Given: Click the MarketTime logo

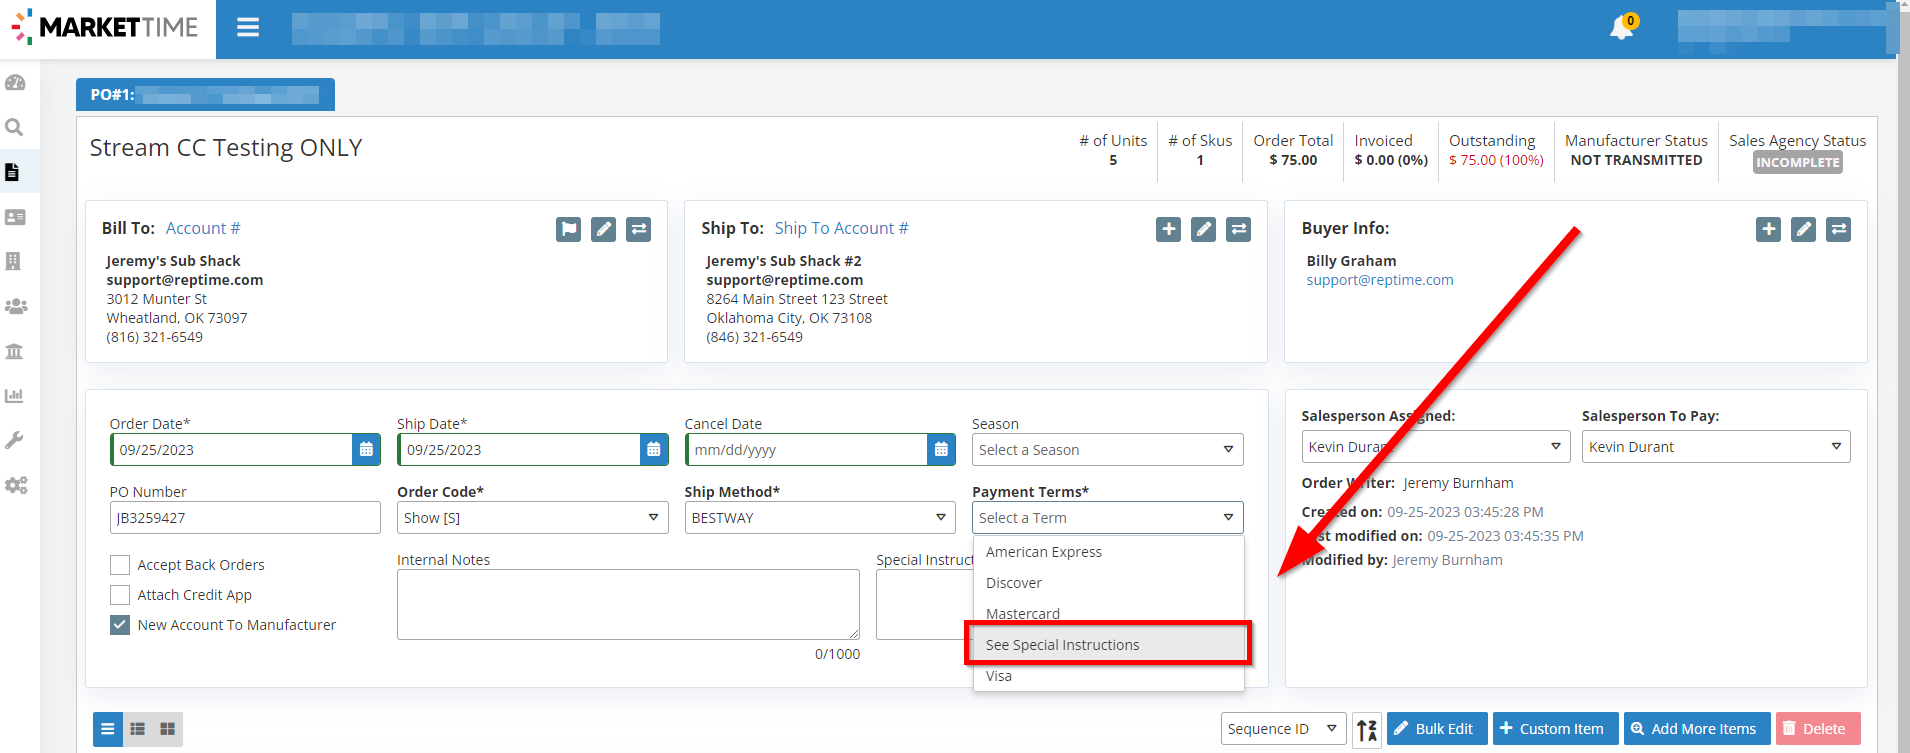Looking at the screenshot, I should (x=106, y=27).
